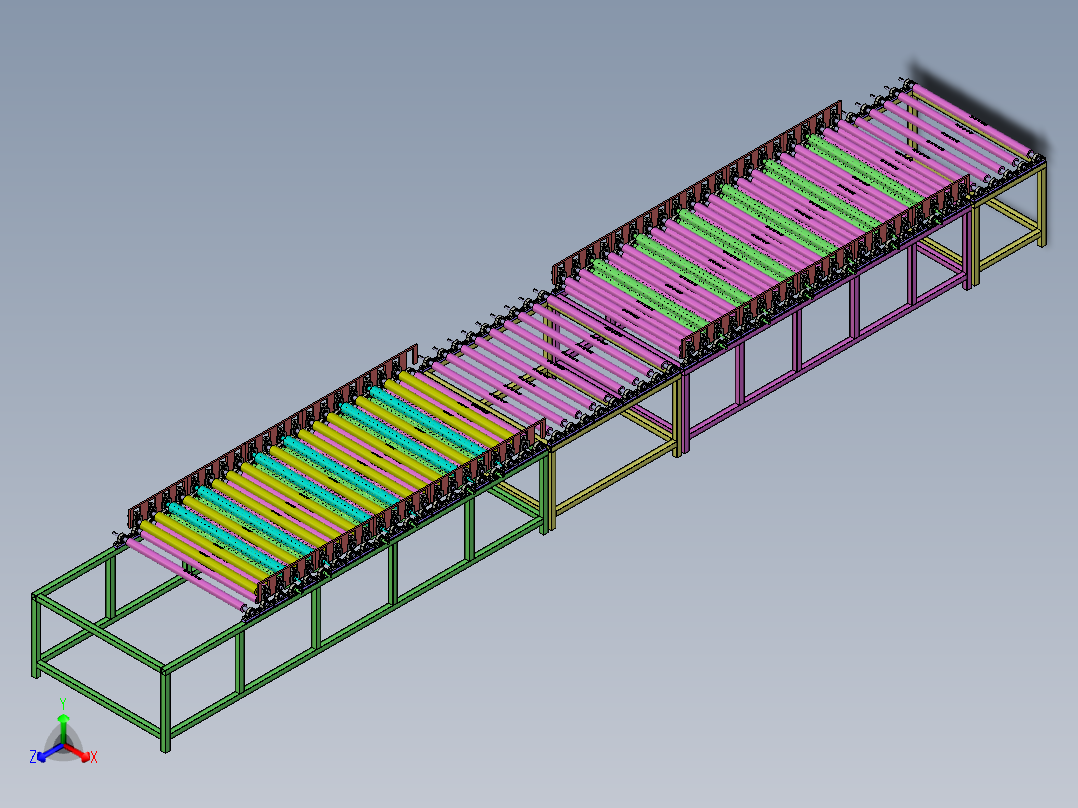This screenshot has height=808, width=1078.
Task: Click the red X axis of the orientation triad
Action: pos(78,752)
